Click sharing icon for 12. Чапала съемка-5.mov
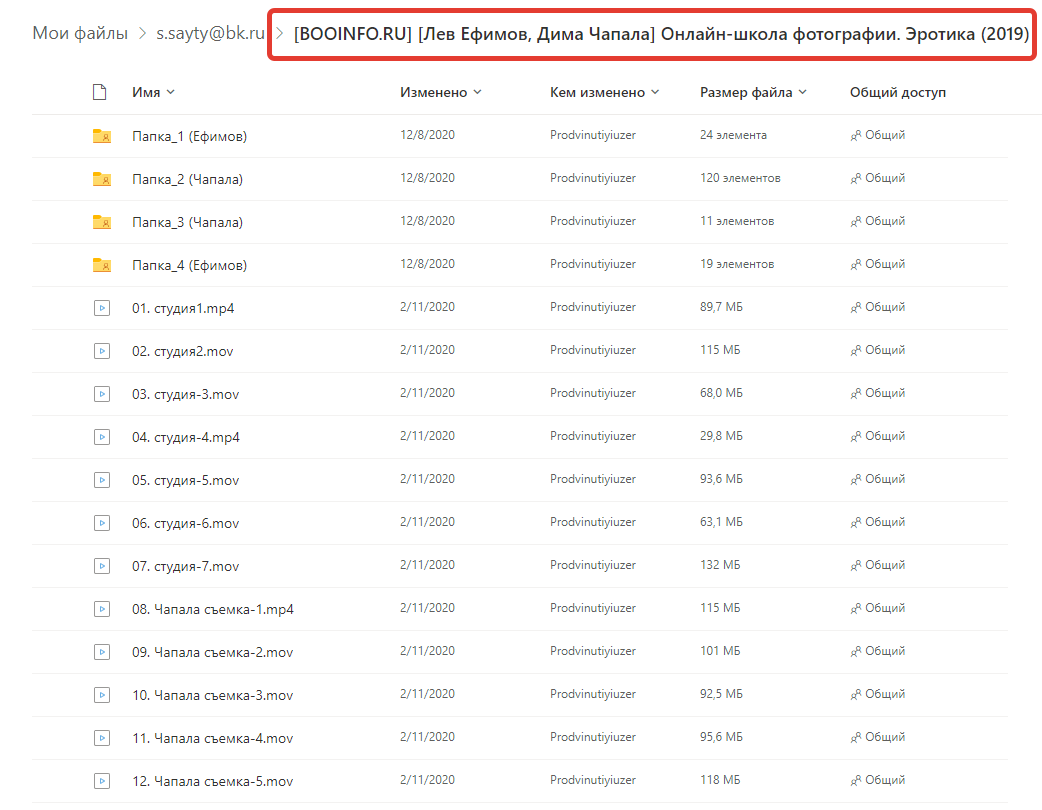Viewport: 1042px width, 810px height. pos(856,780)
